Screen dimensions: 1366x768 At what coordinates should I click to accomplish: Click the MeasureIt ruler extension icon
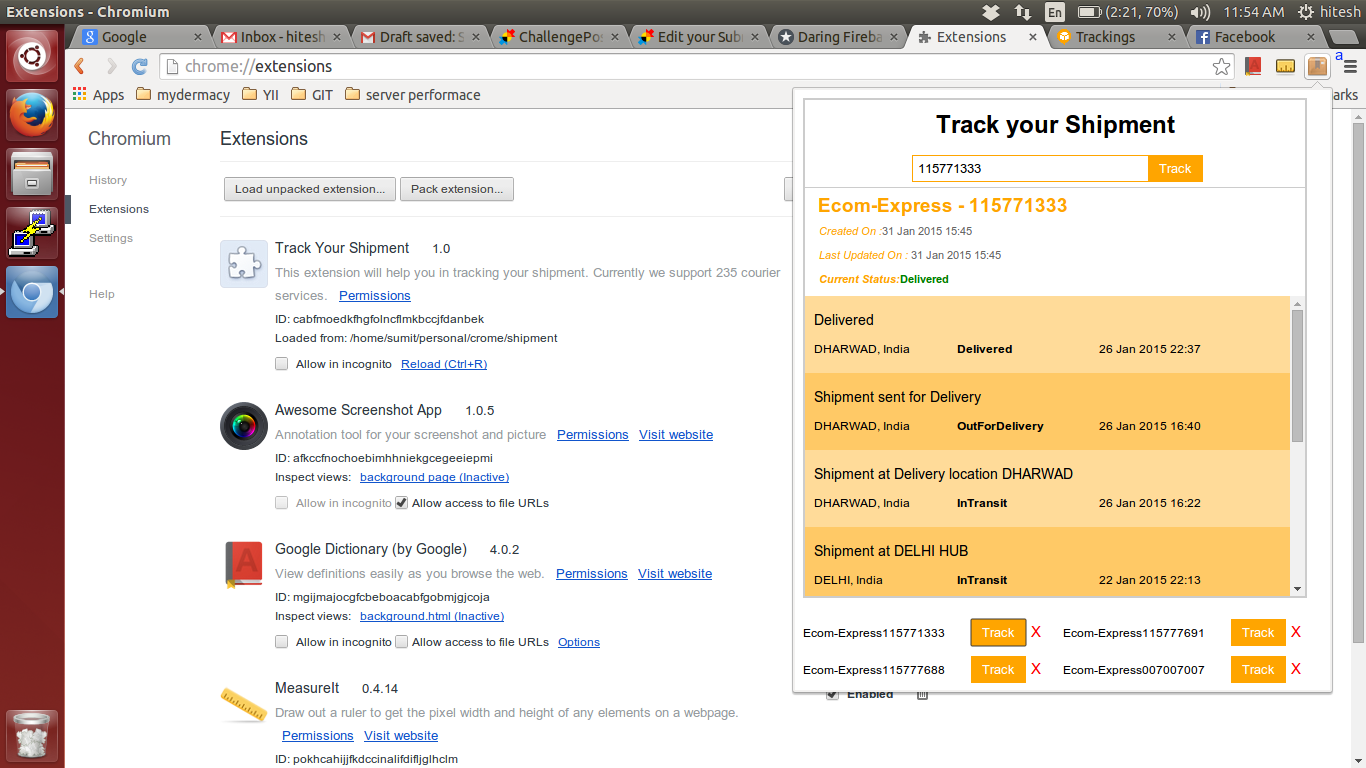244,704
